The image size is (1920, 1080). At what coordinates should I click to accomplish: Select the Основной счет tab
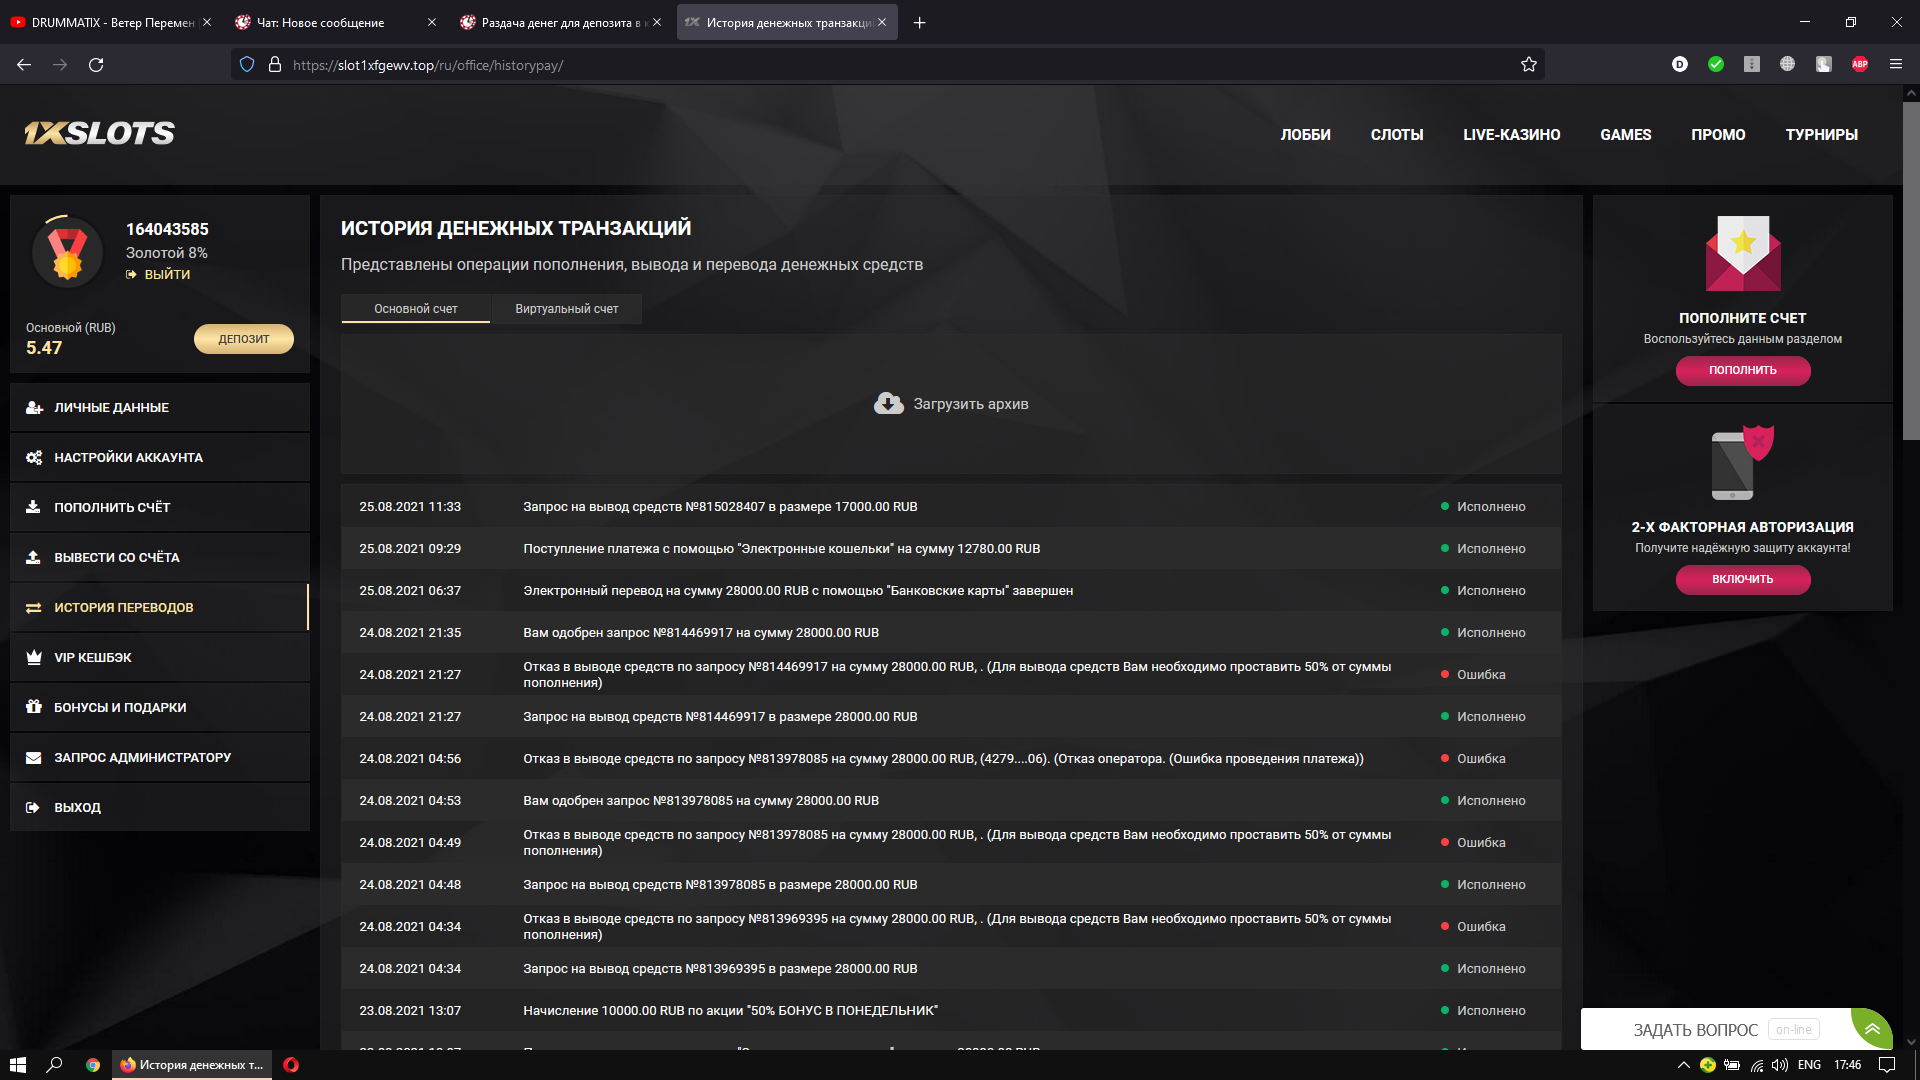click(415, 309)
